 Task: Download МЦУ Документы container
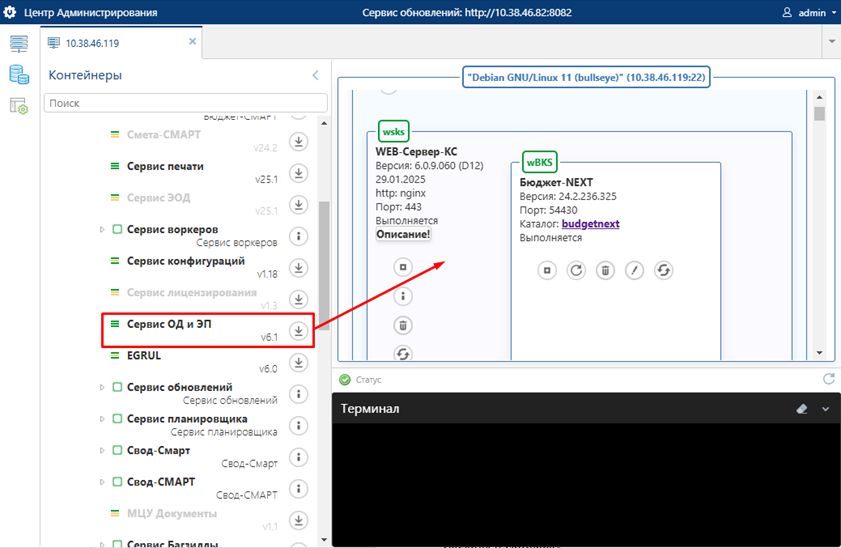click(x=299, y=520)
